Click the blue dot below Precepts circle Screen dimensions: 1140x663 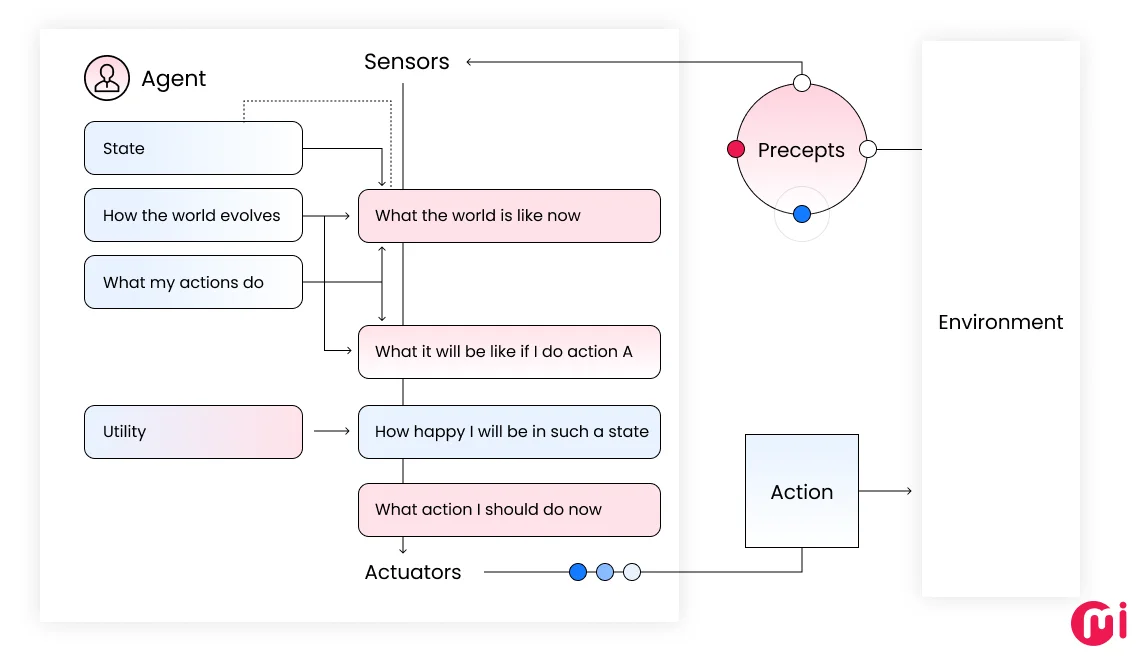pyautogui.click(x=801, y=214)
